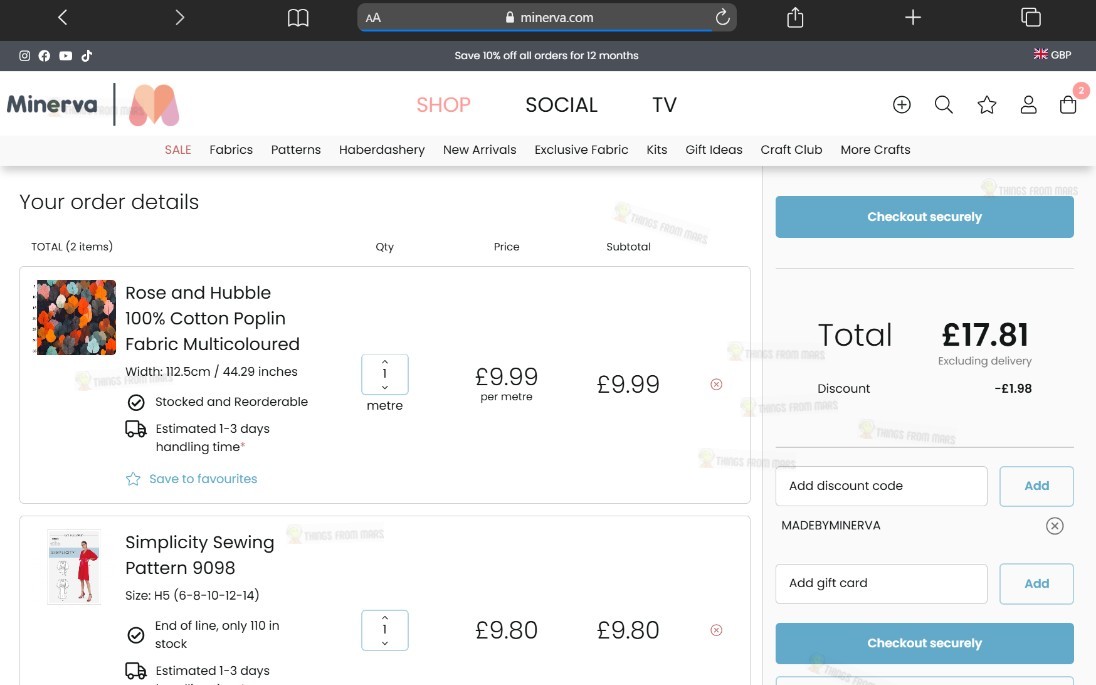1096x685 pixels.
Task: Focus the Add gift card field
Action: pos(881,584)
